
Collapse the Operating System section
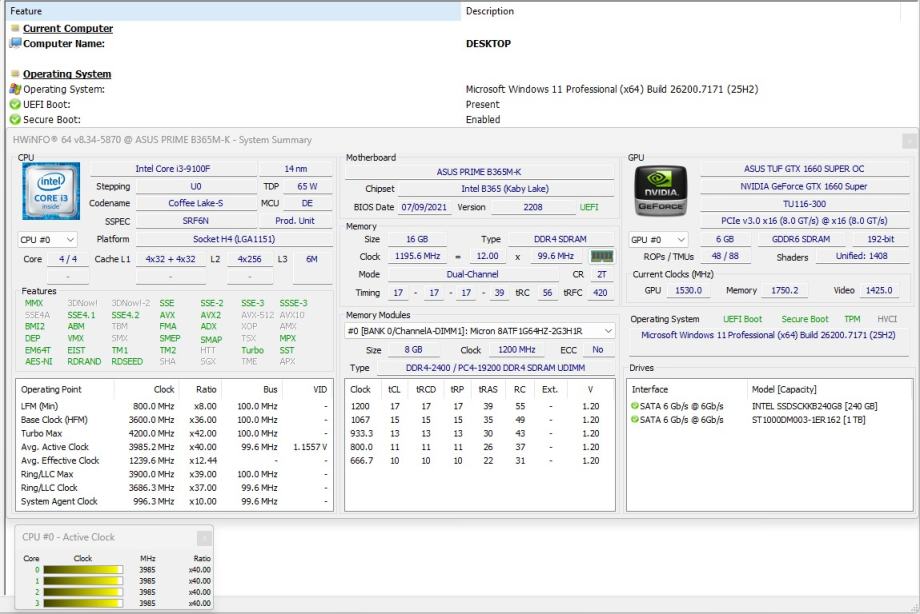pos(15,74)
